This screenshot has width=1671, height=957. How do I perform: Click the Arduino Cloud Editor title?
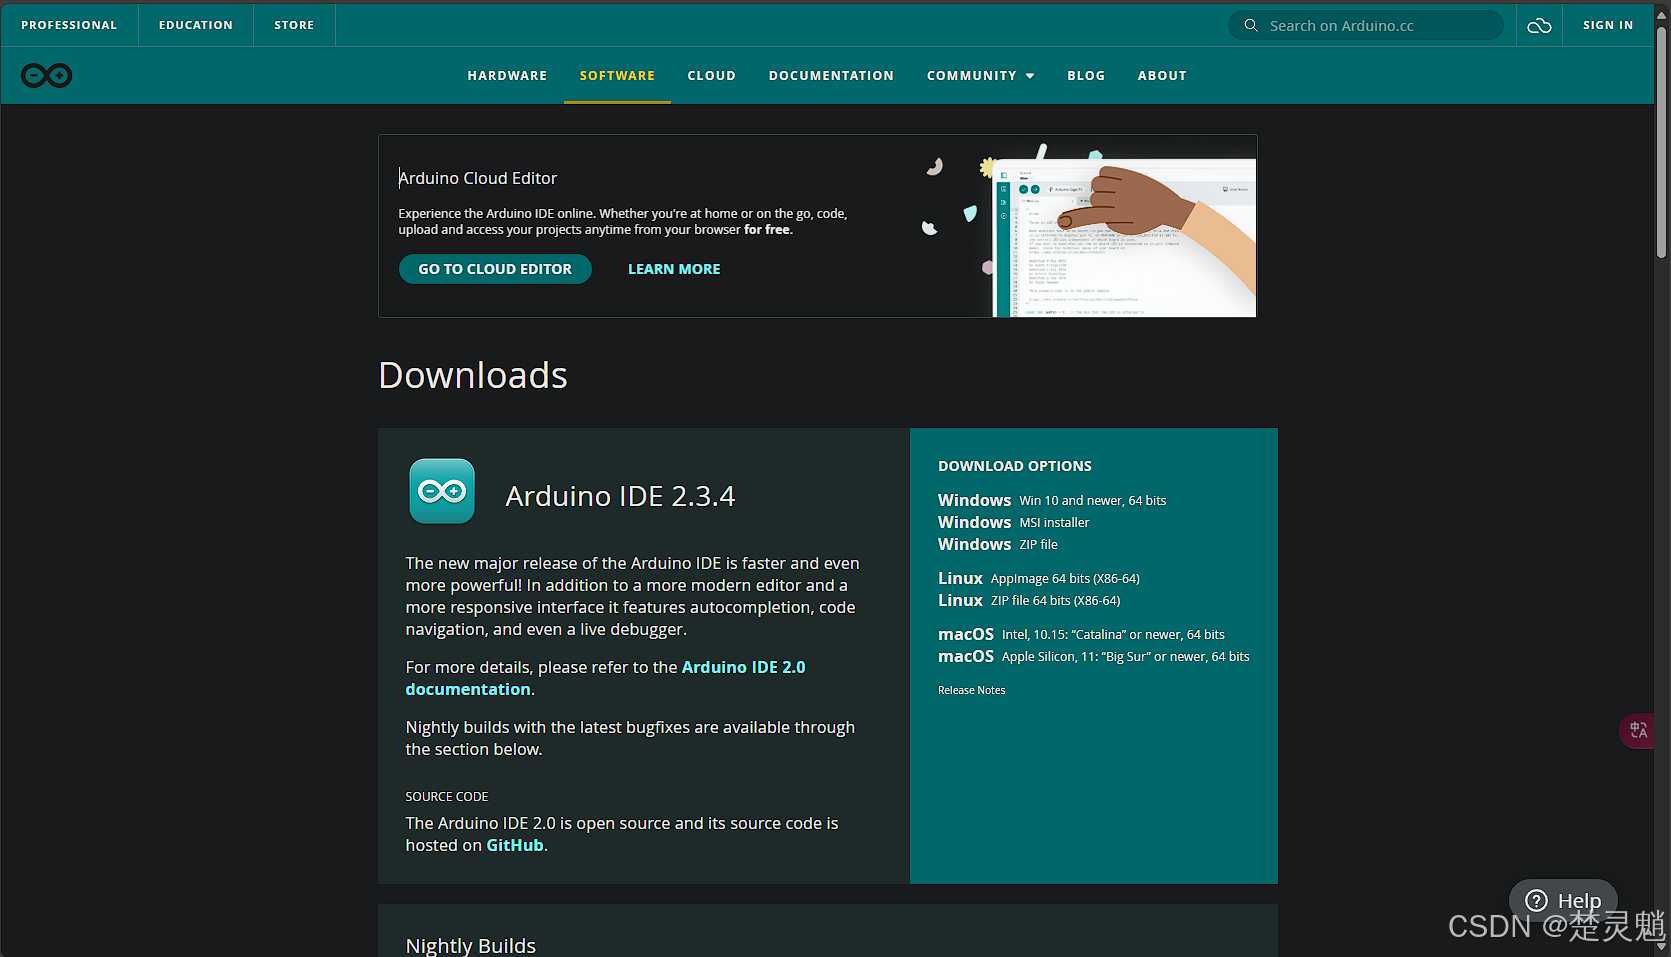pyautogui.click(x=478, y=178)
